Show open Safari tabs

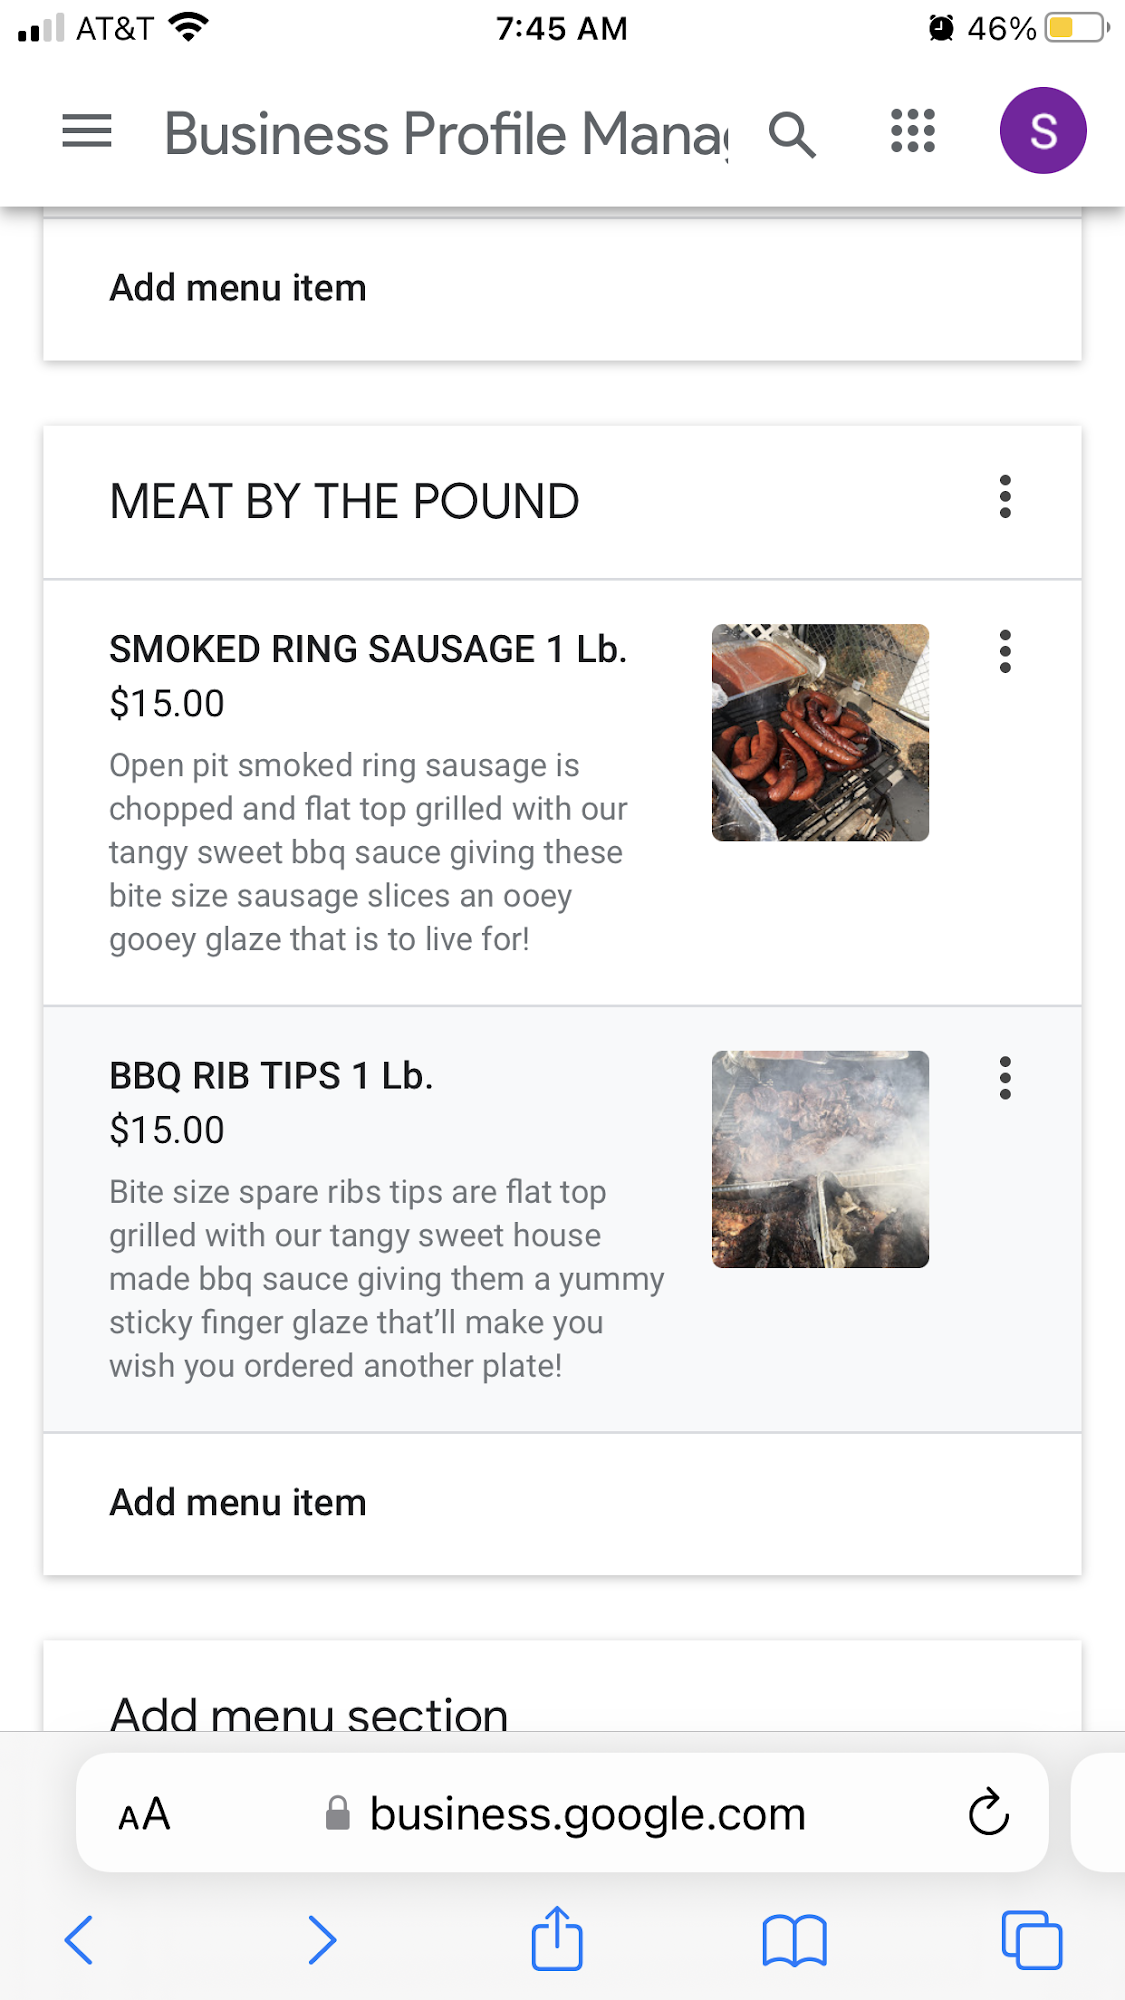tap(1031, 1940)
